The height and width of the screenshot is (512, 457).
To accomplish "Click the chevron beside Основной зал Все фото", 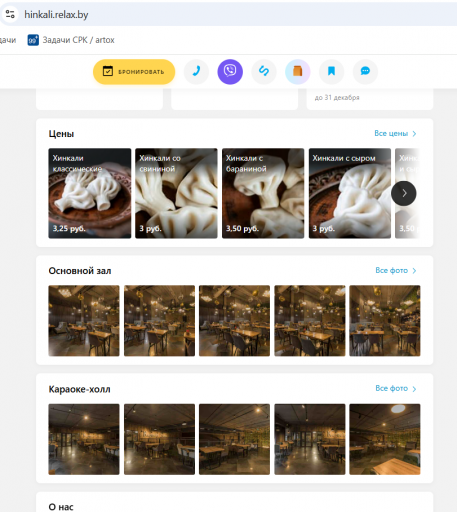I will pyautogui.click(x=414, y=271).
